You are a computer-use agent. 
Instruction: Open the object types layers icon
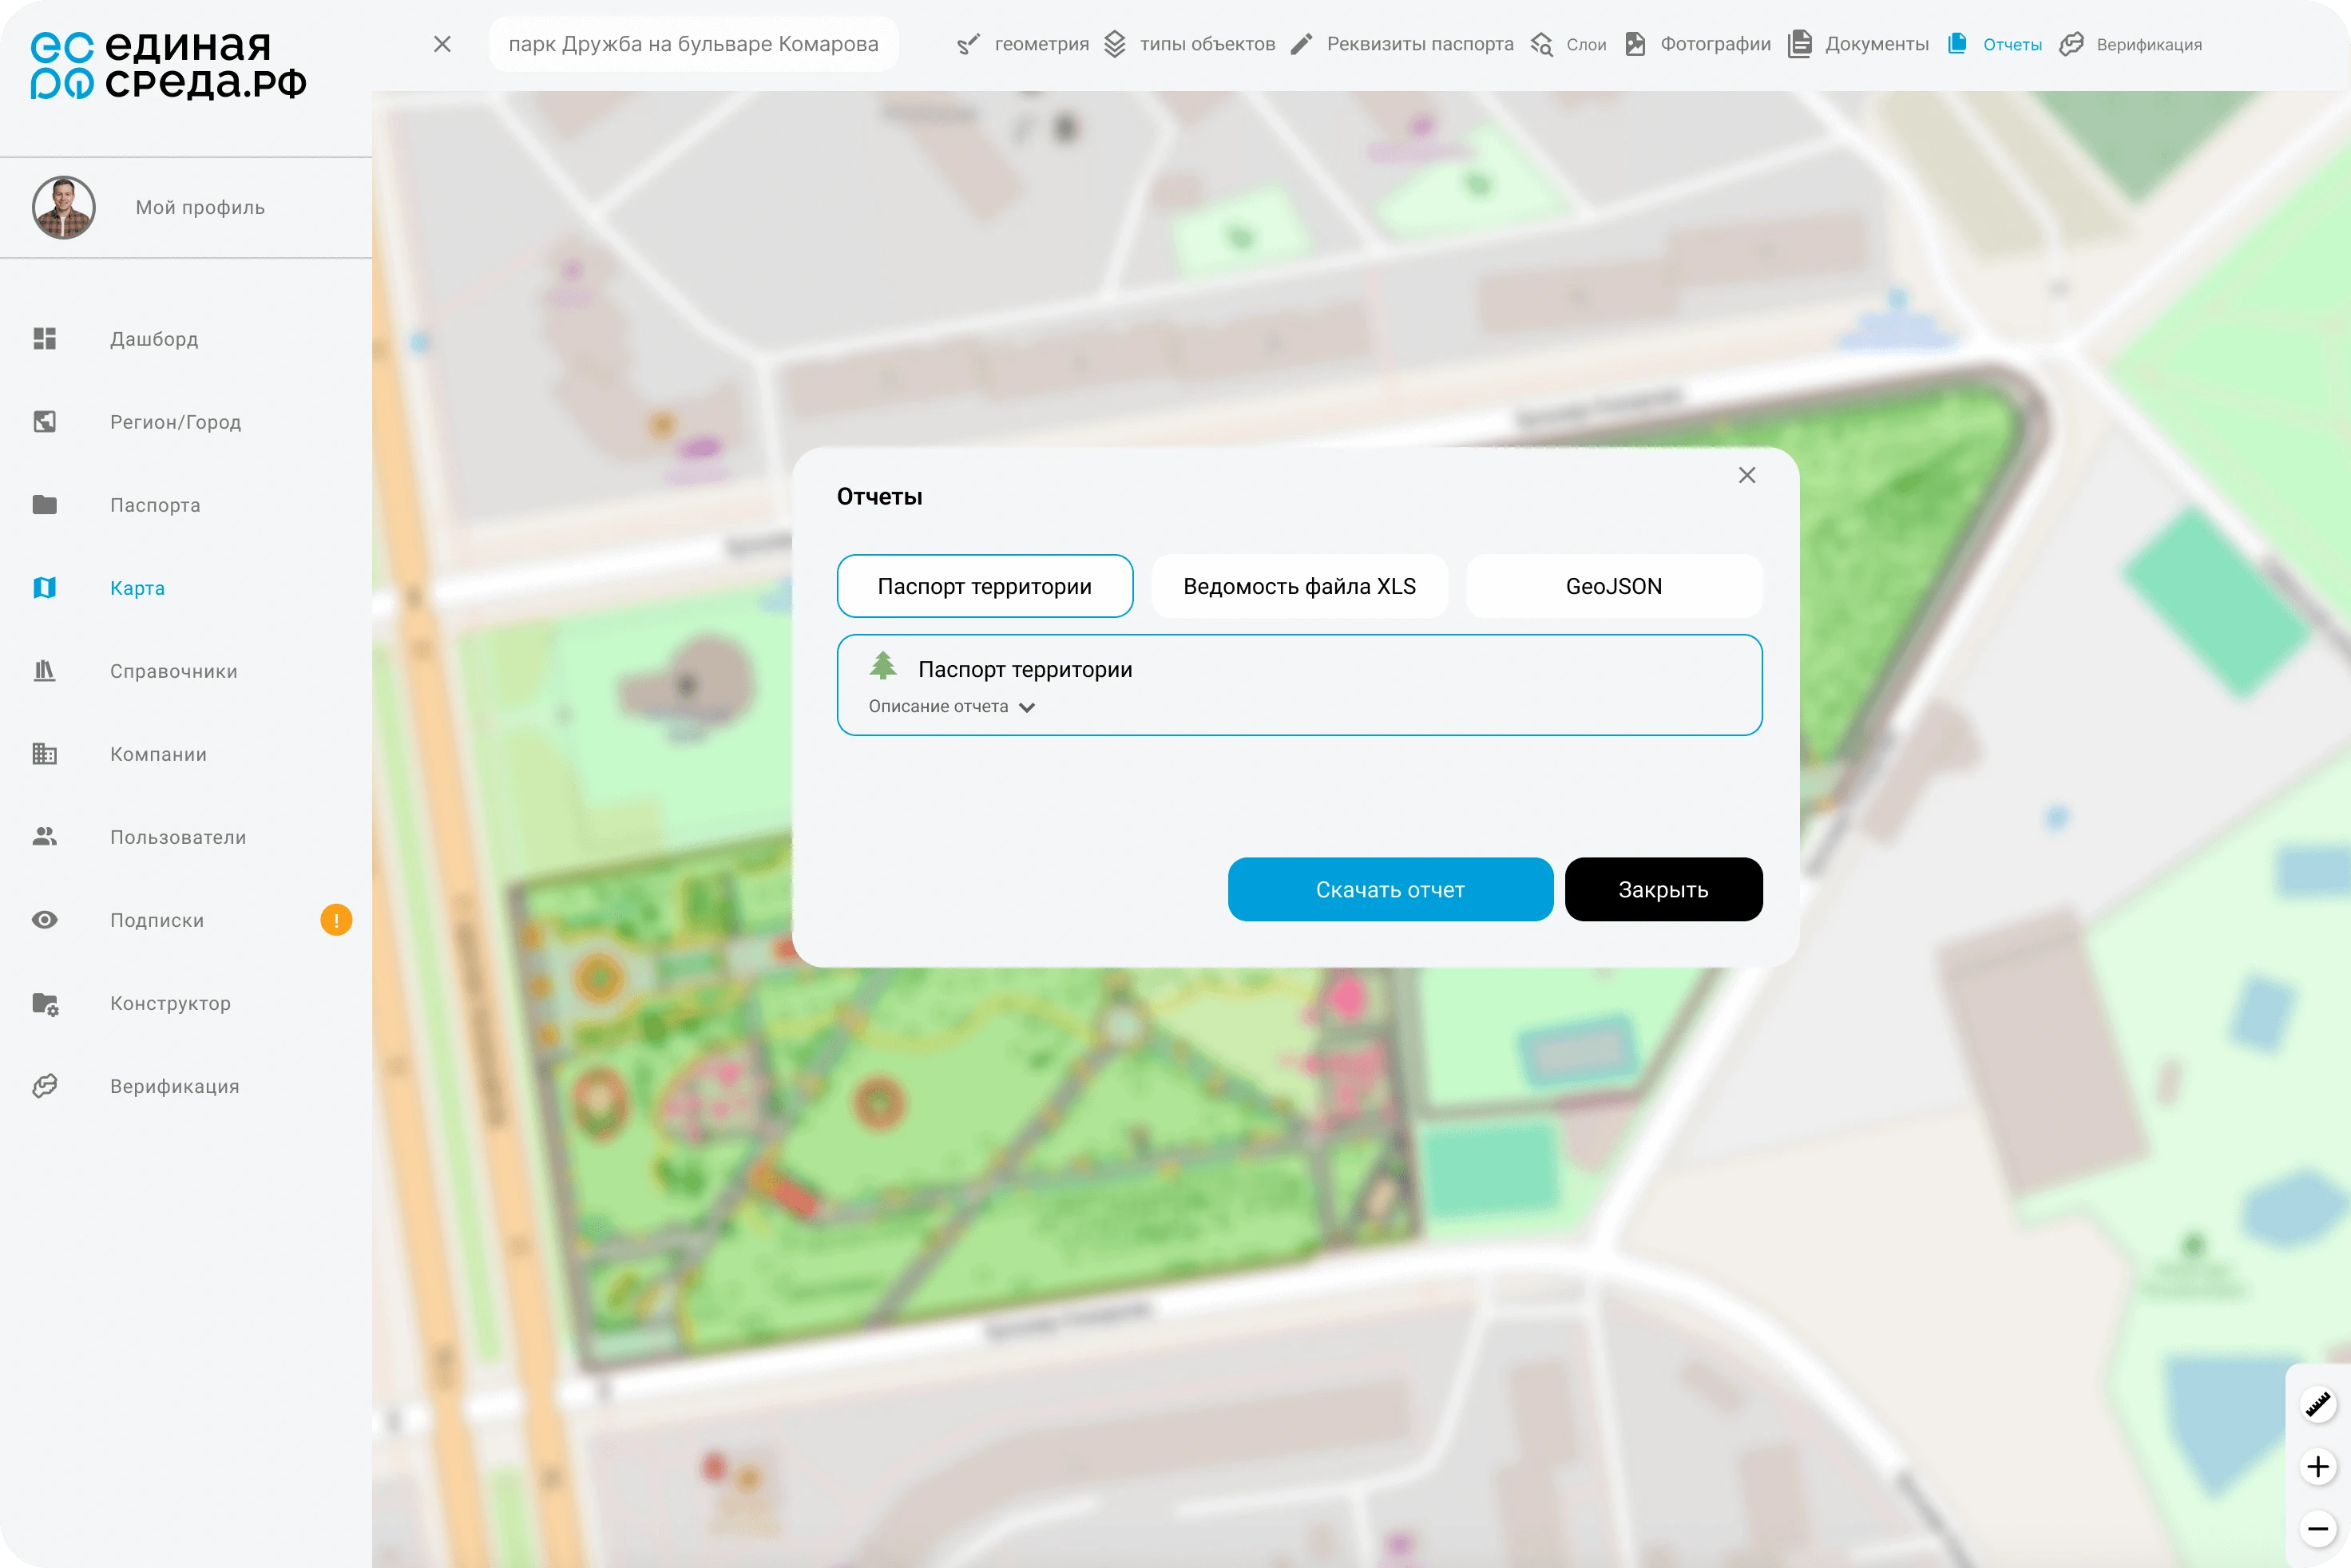coord(1115,44)
